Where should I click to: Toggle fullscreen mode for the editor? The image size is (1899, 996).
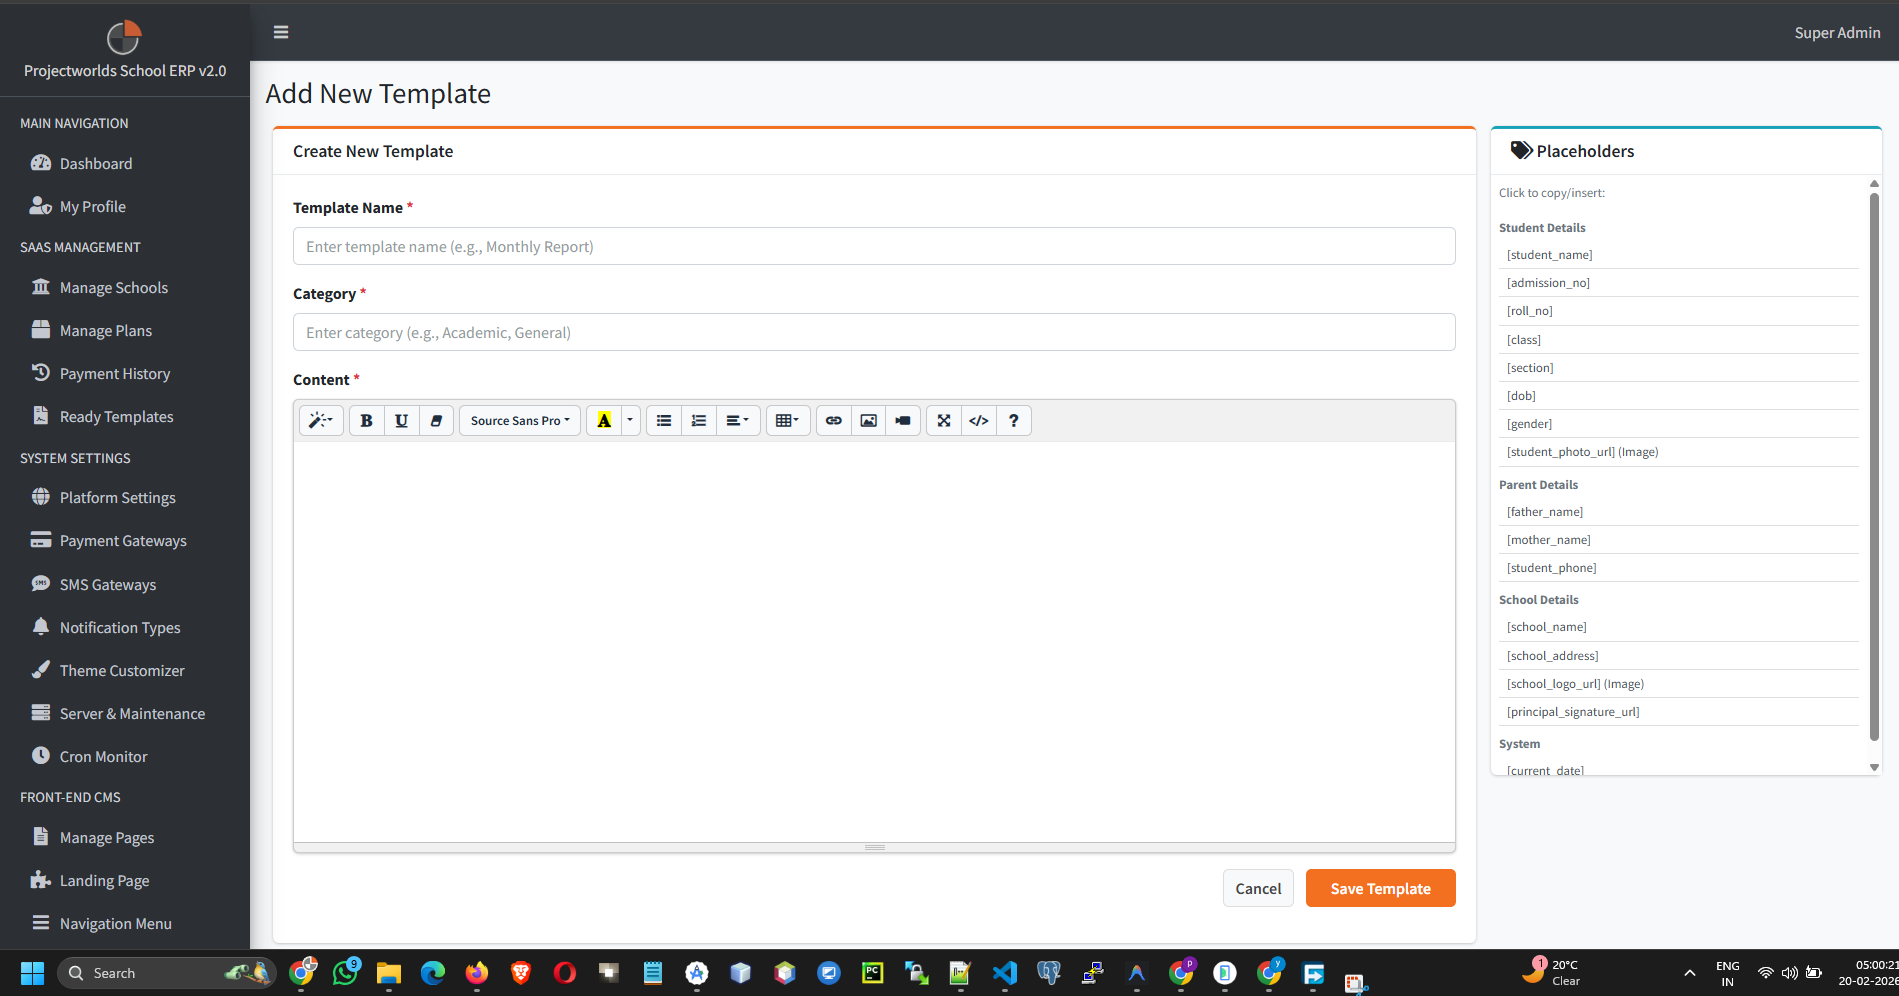pyautogui.click(x=943, y=420)
